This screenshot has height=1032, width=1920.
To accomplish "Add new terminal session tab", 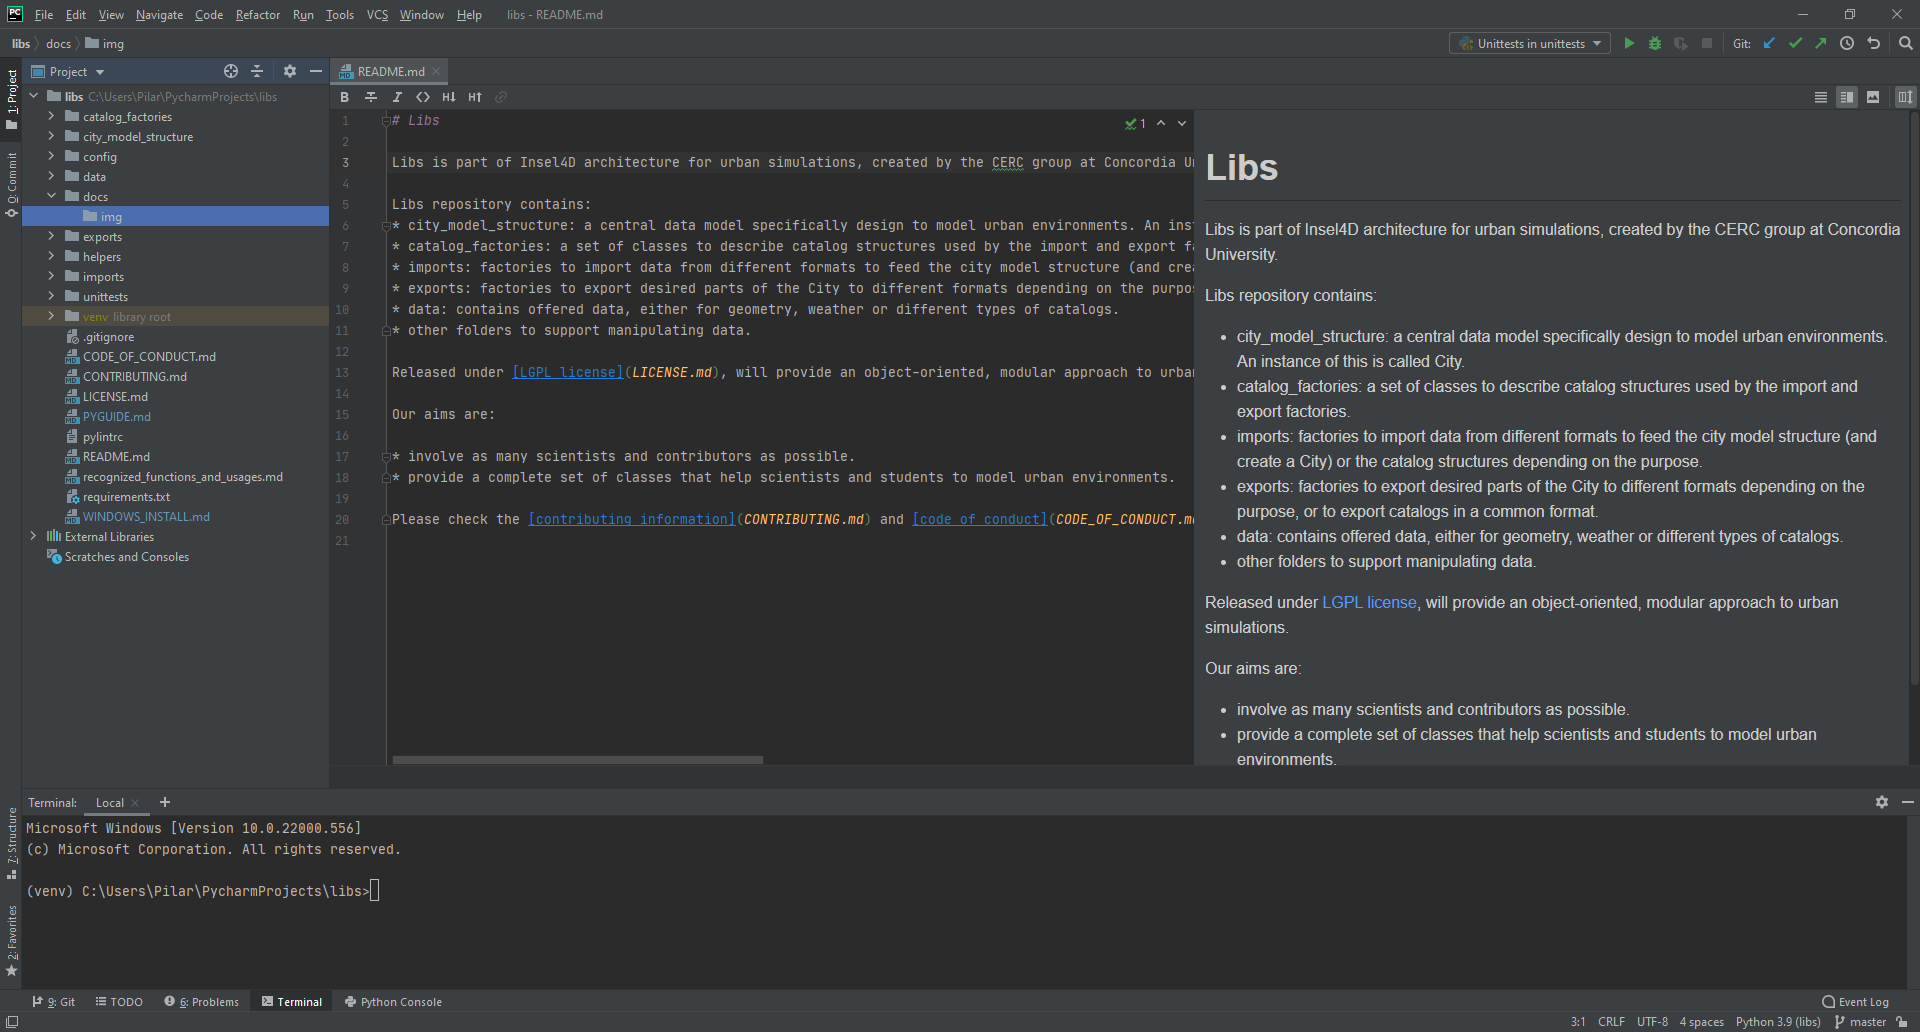I will [x=165, y=802].
